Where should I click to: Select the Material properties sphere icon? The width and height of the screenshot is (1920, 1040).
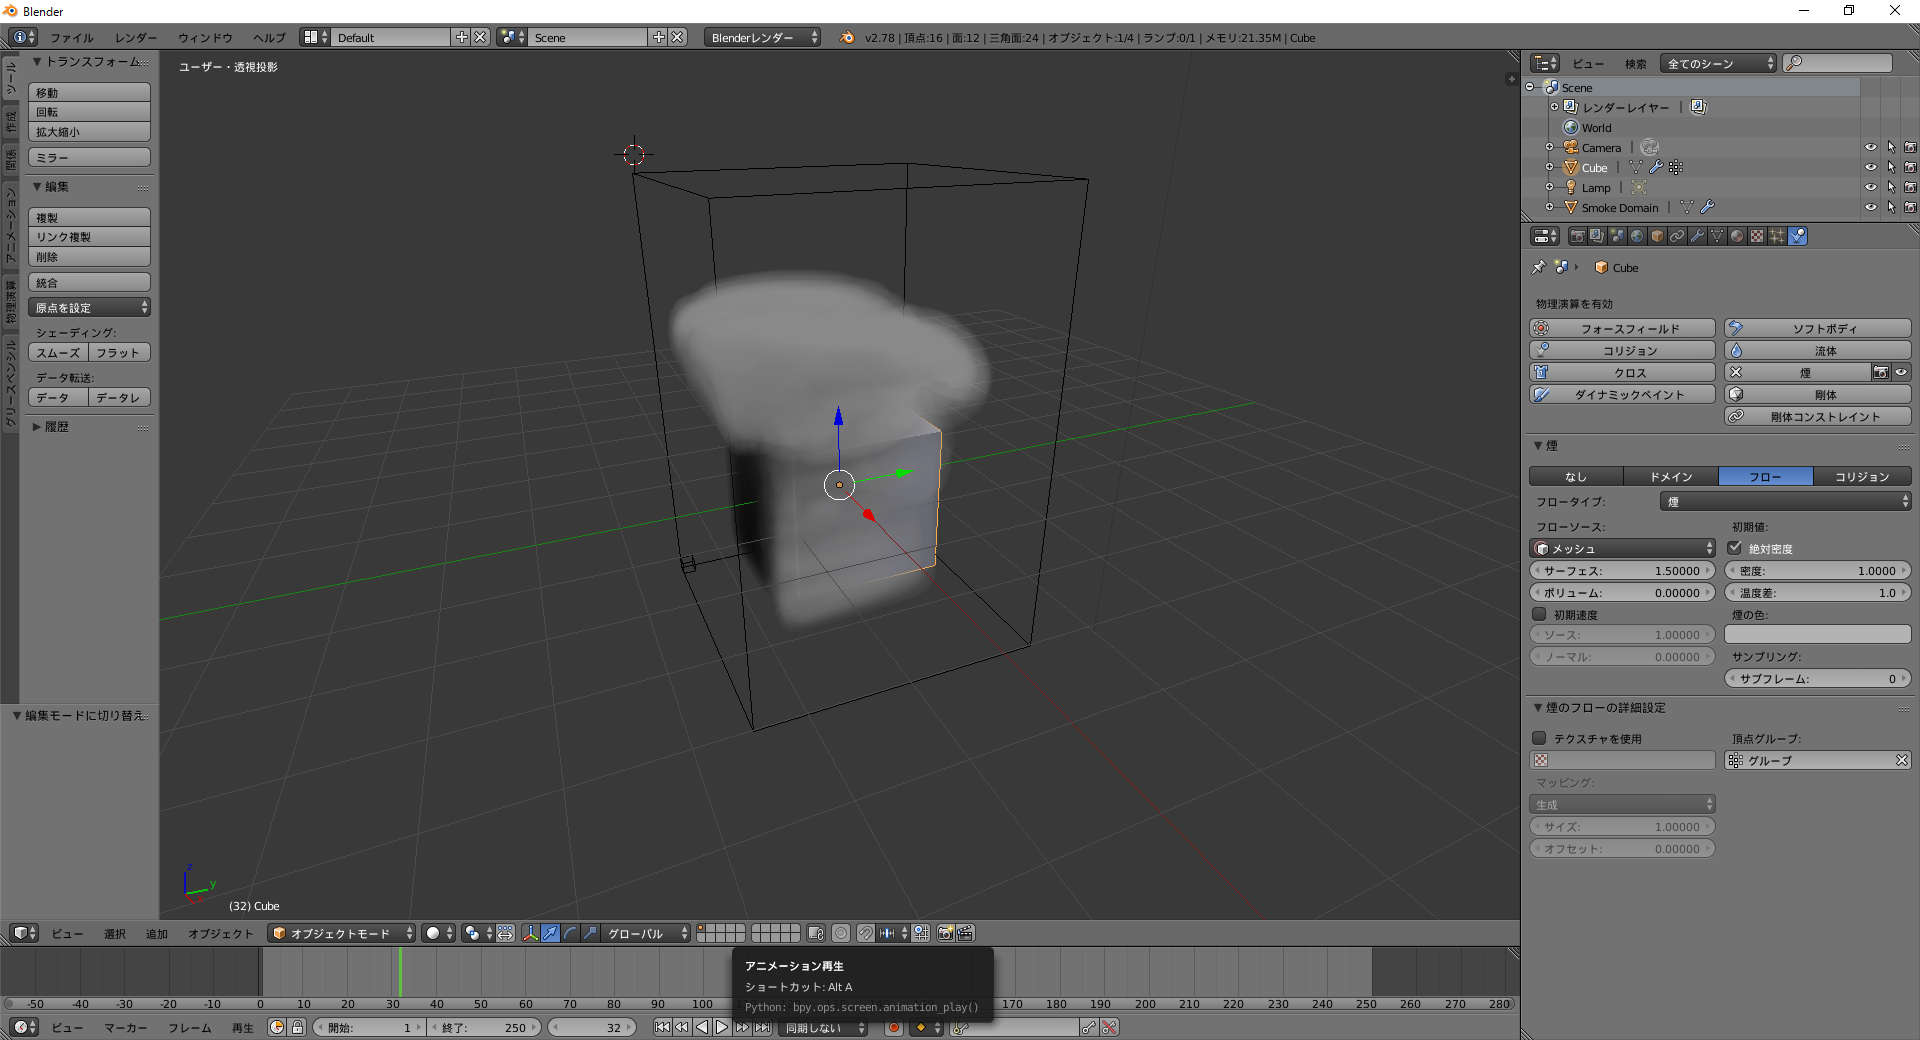pyautogui.click(x=1737, y=236)
